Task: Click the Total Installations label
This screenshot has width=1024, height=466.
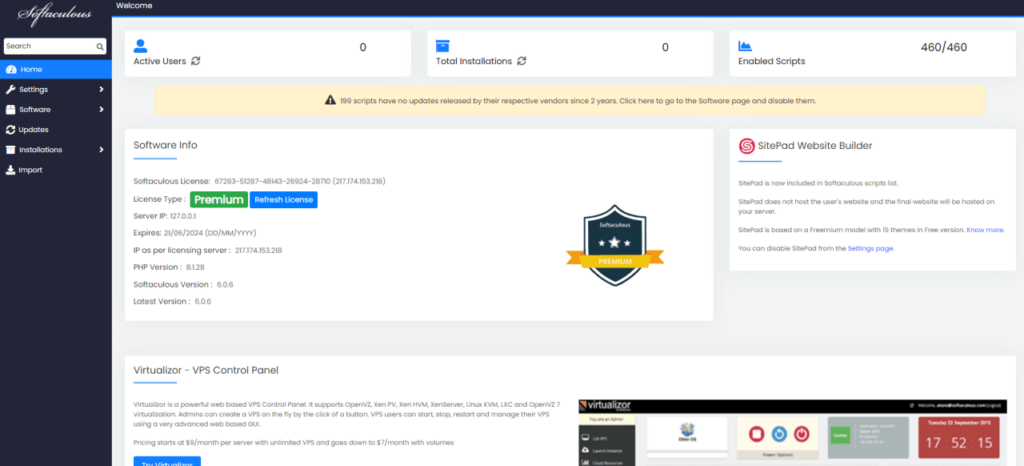Action: 474,61
